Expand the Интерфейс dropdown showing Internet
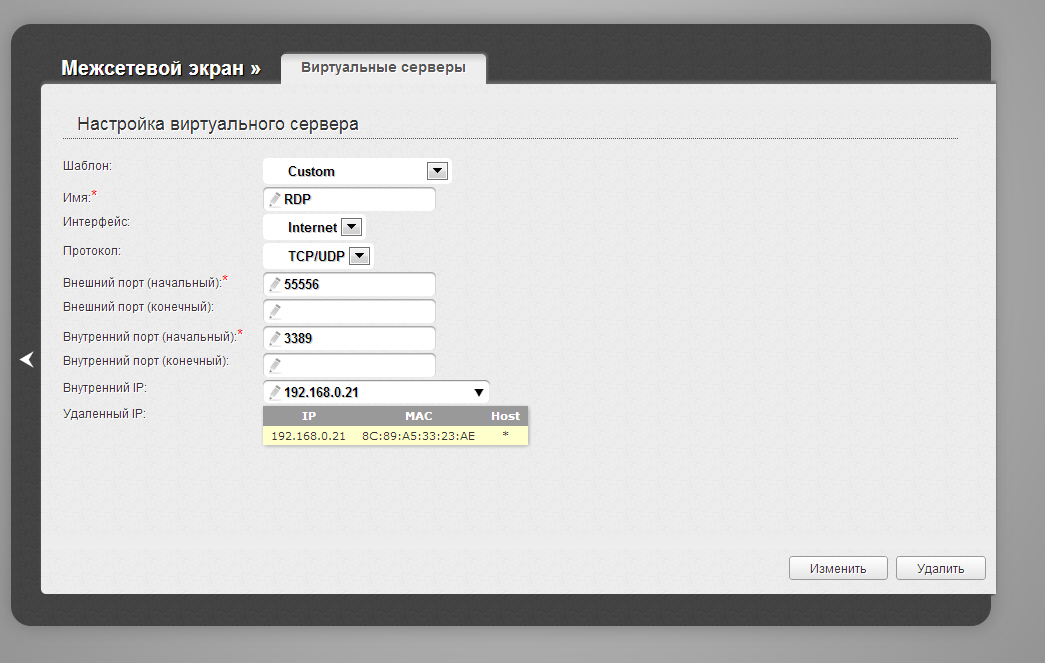Screen dimensions: 1045x663 350,227
